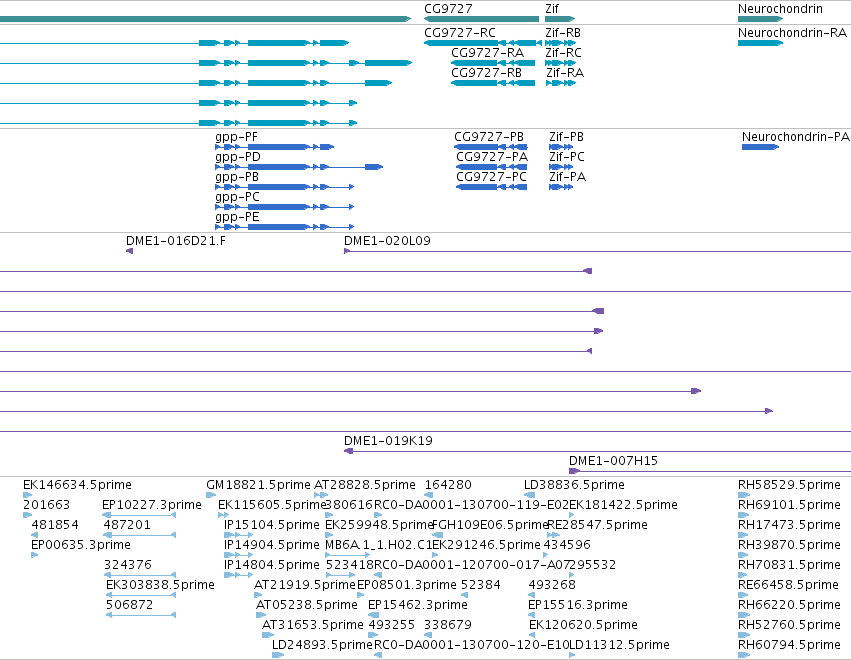Image resolution: width=851 pixels, height=660 pixels.
Task: Select EST EK303838.5prime
Action: (x=160, y=585)
